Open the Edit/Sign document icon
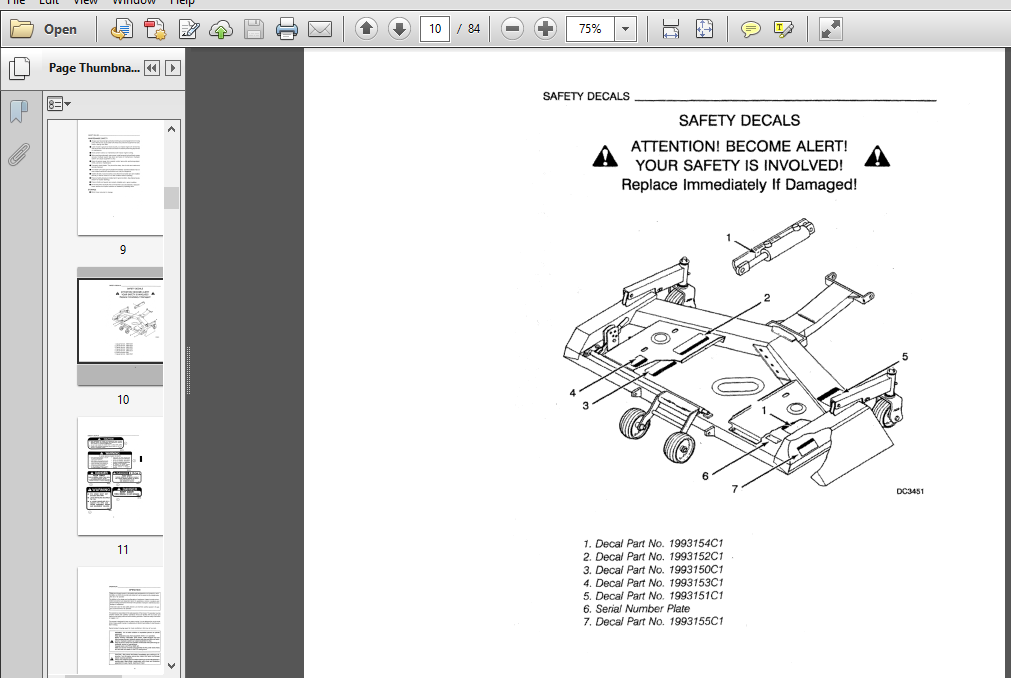Screen dimensions: 1011x678 [188, 29]
